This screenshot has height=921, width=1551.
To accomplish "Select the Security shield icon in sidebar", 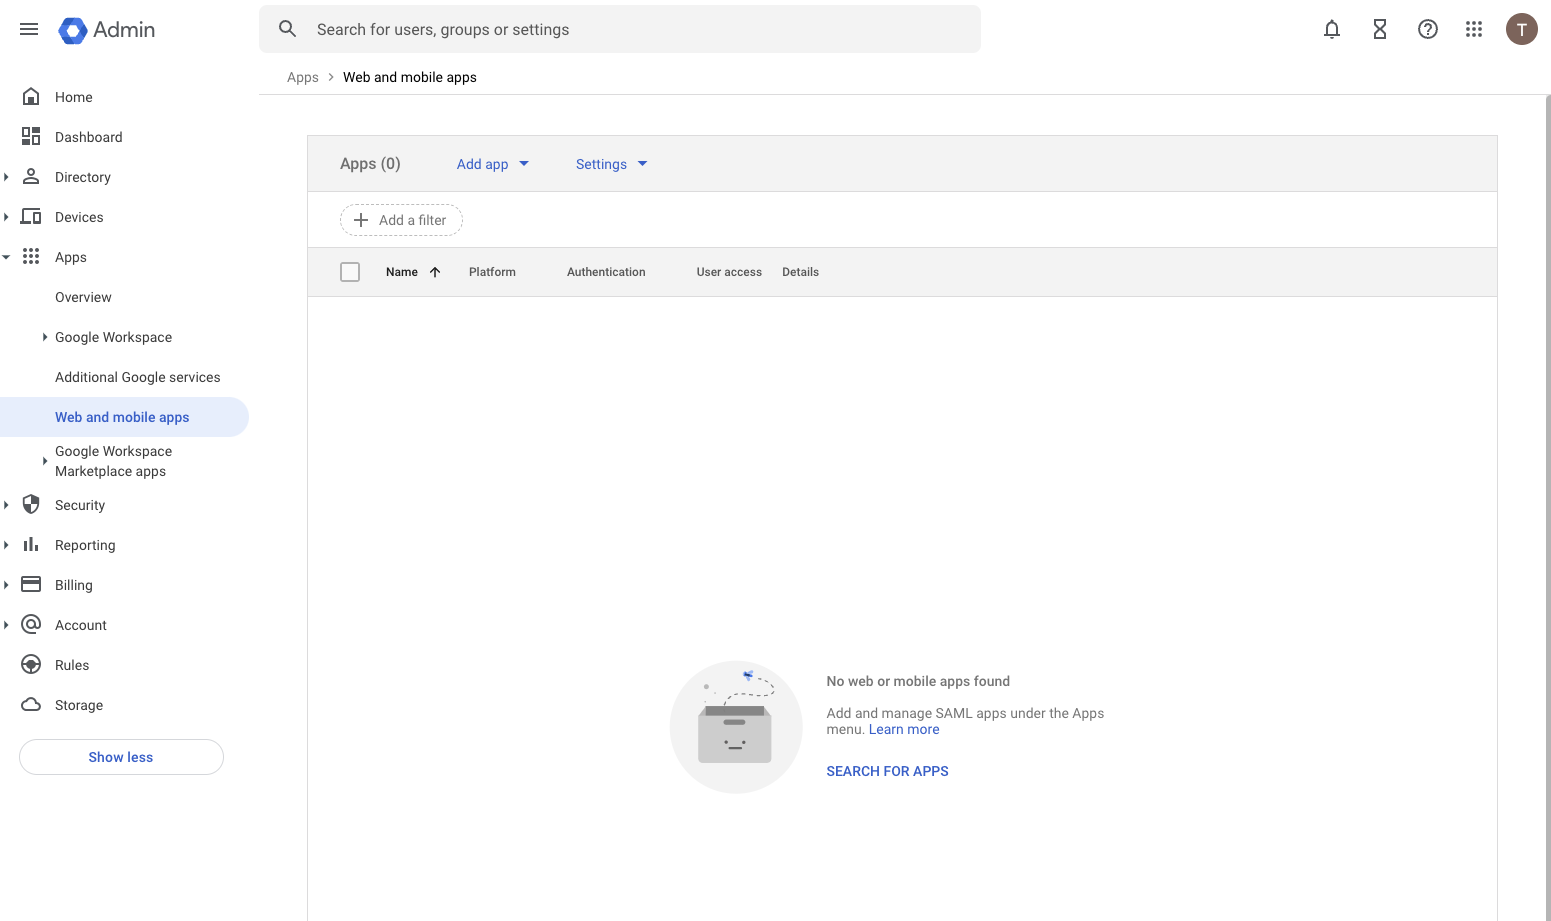I will [x=31, y=505].
